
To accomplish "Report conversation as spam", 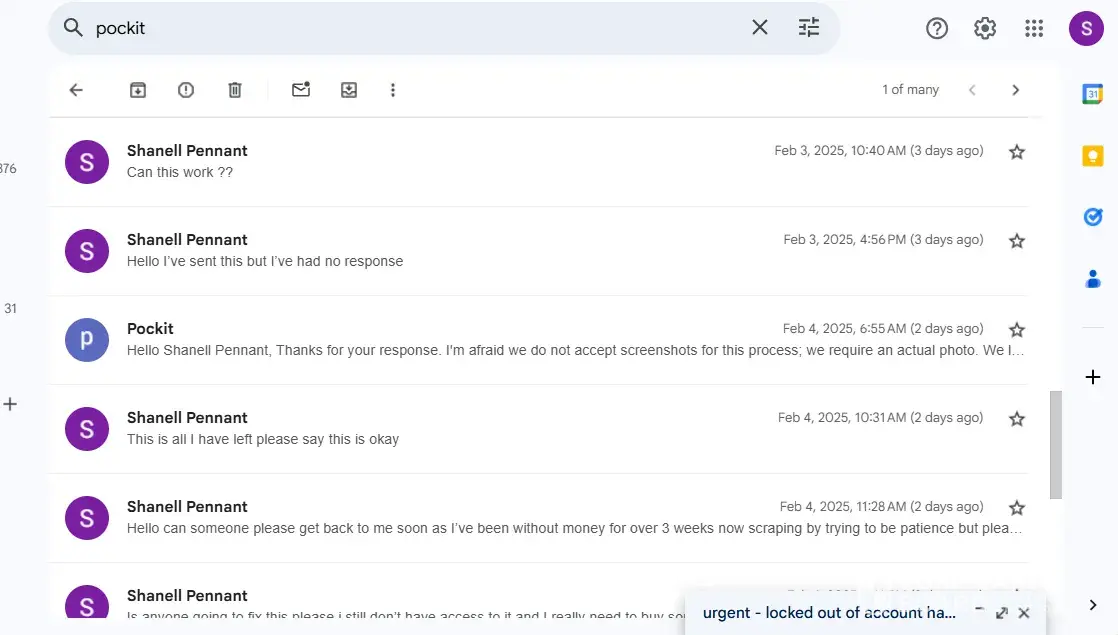I will (x=186, y=90).
